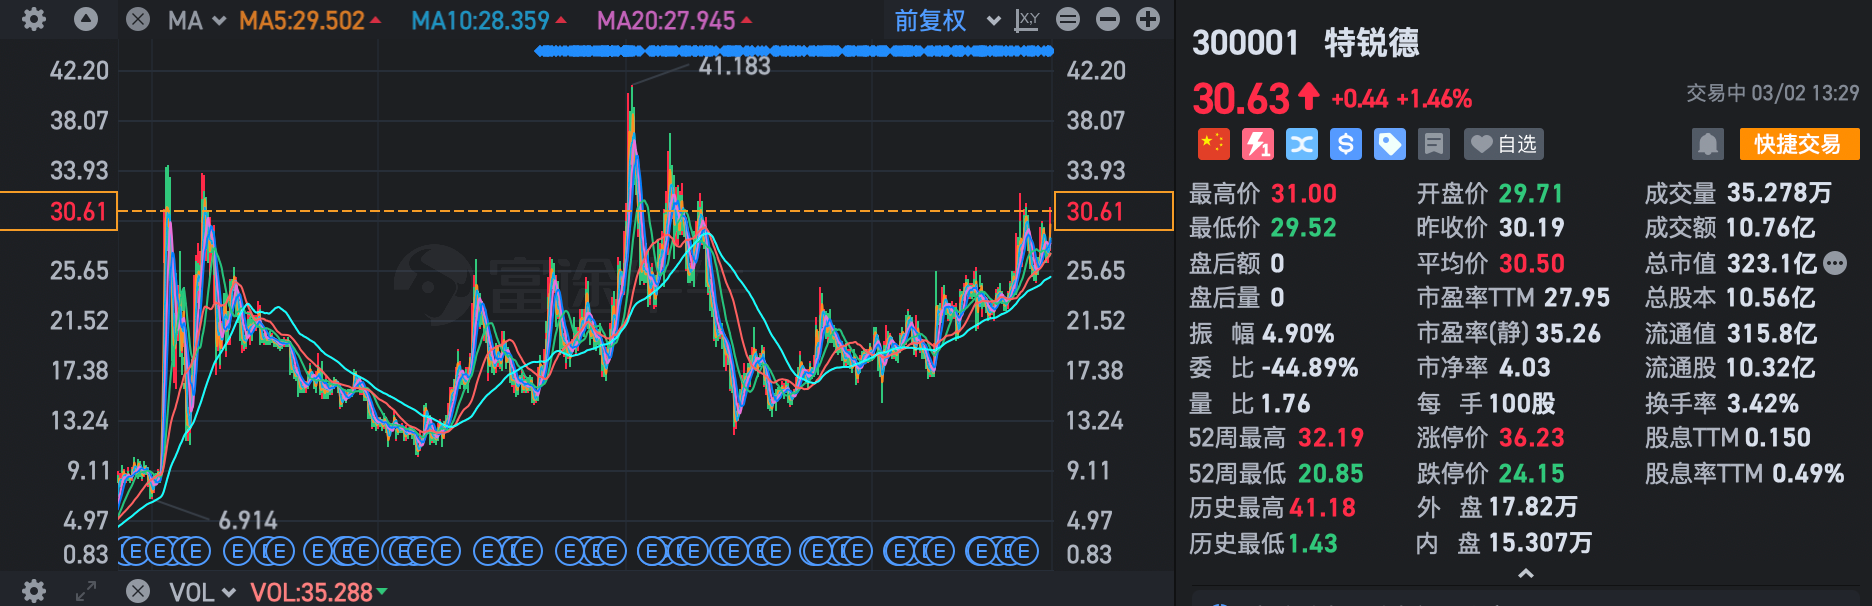Click the 成交额 10.76亿 value
This screenshot has height=606, width=1872.
tap(1770, 228)
